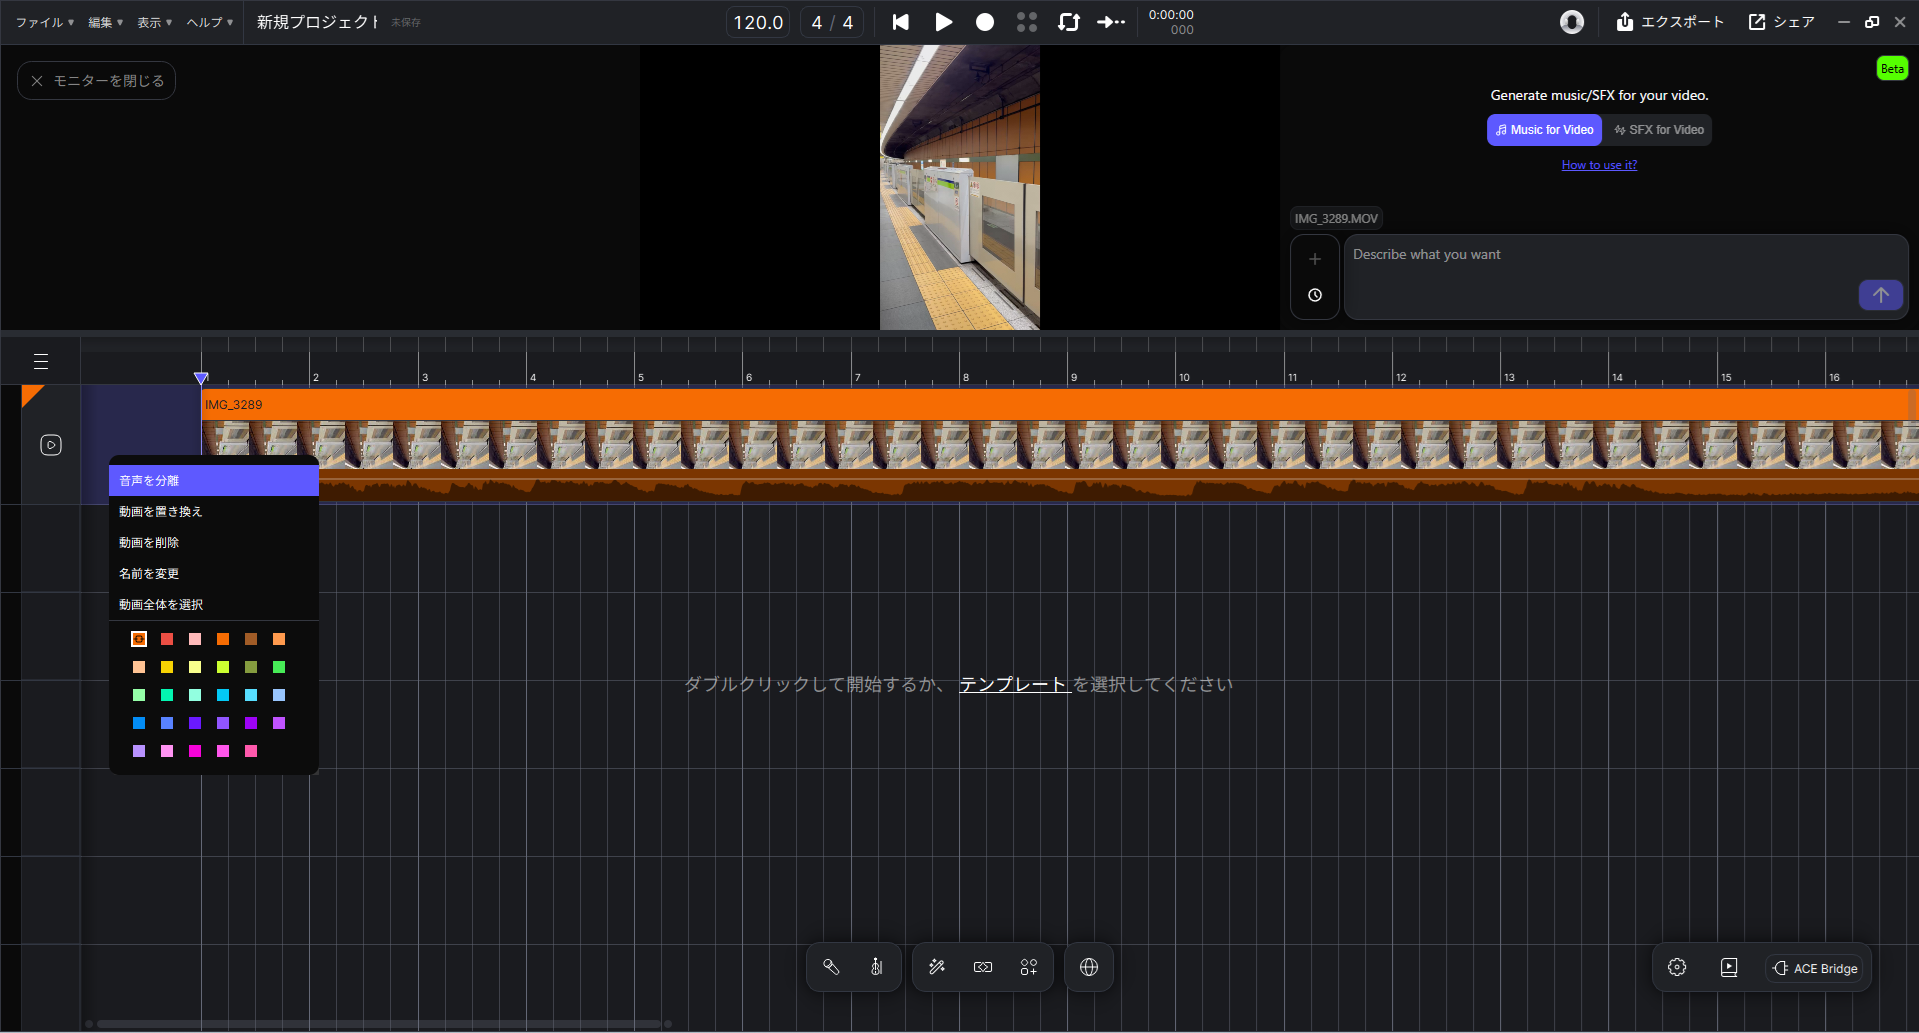Image resolution: width=1919 pixels, height=1033 pixels.
Task: Click the timeline hamburger menu icon
Action: point(41,361)
